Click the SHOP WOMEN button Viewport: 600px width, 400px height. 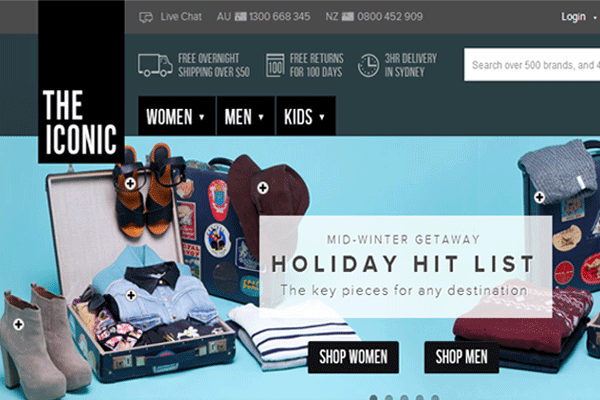coord(353,357)
